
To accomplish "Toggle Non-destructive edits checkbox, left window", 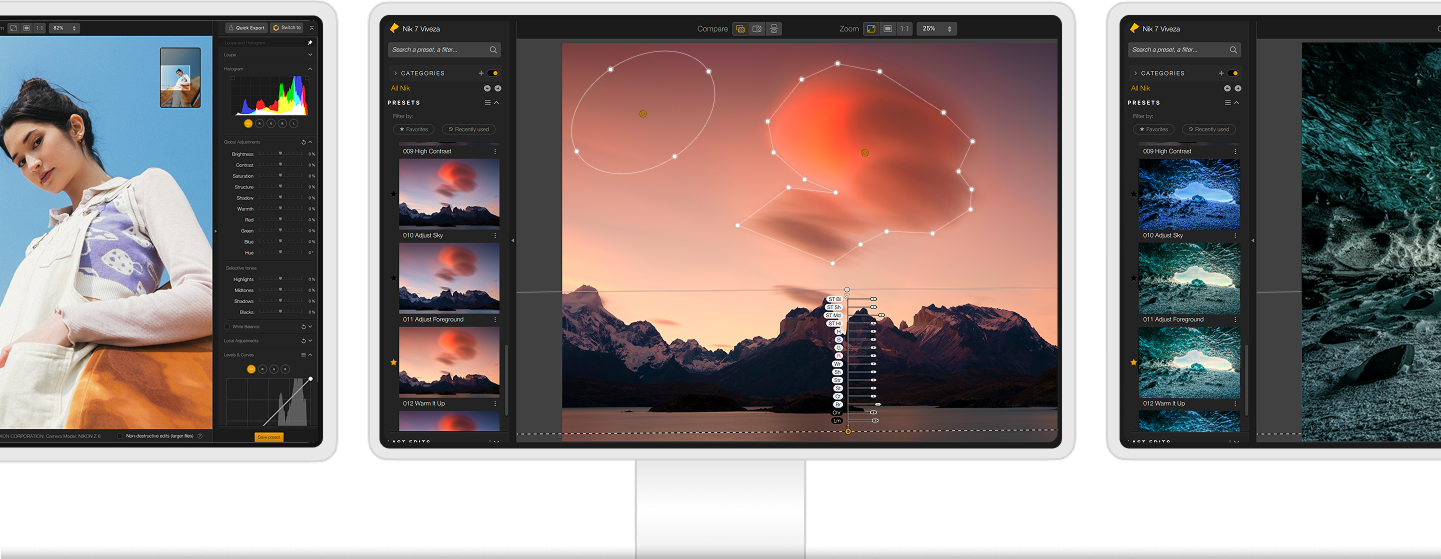I will pyautogui.click(x=120, y=436).
